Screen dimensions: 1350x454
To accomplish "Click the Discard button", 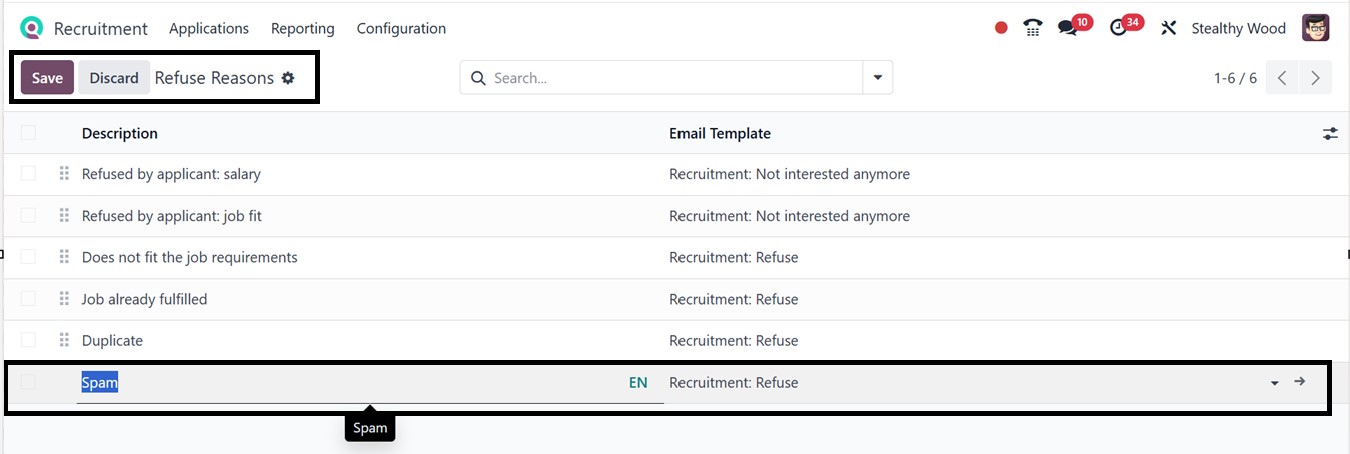I will (114, 78).
